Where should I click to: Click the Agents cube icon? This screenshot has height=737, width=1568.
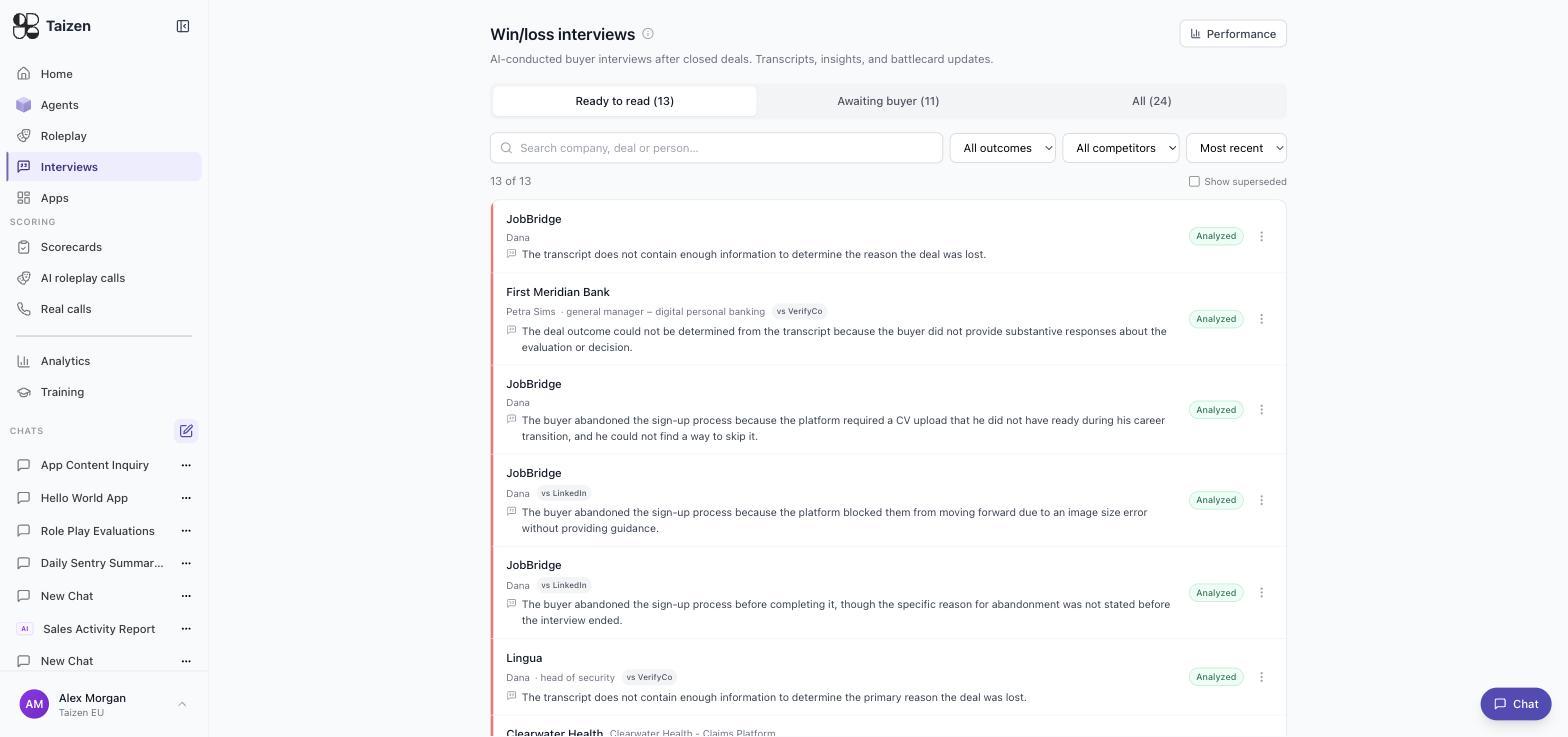point(24,105)
